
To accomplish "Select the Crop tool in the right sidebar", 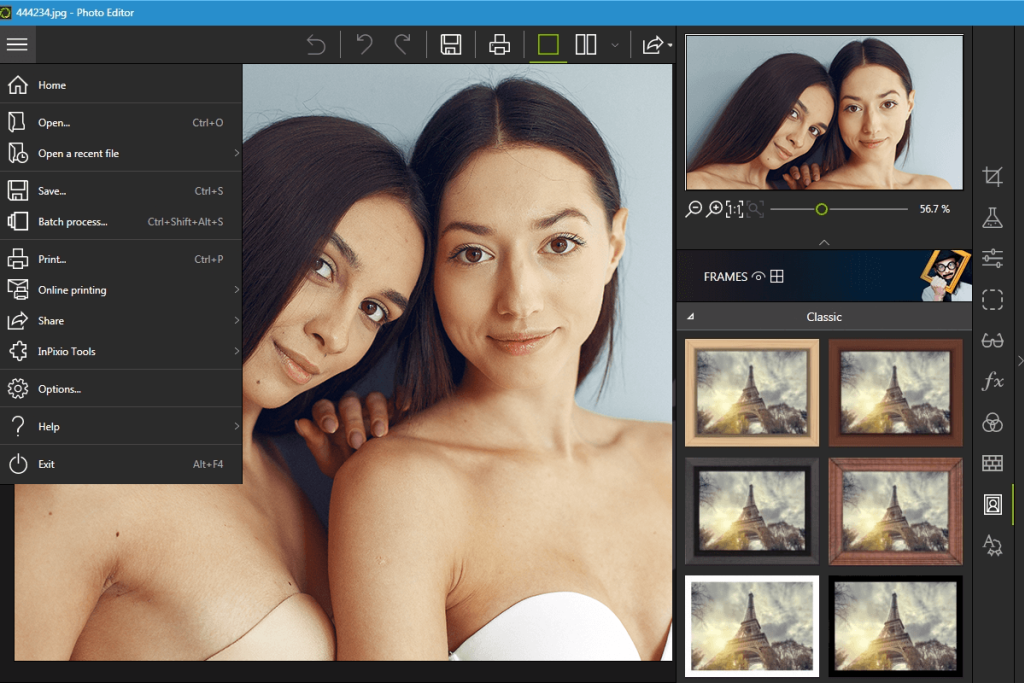I will 992,175.
